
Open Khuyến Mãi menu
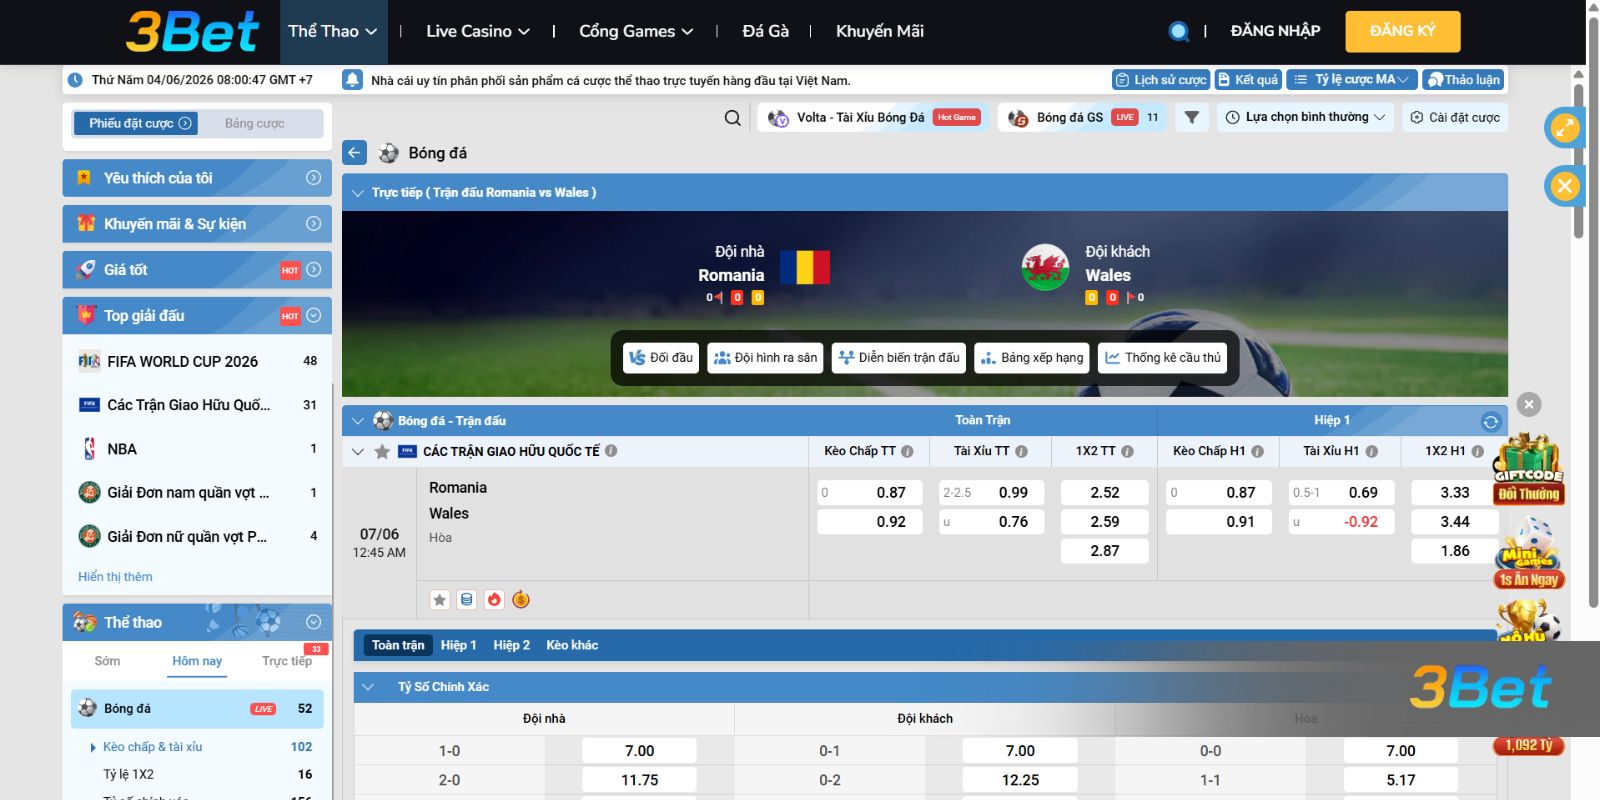point(880,31)
